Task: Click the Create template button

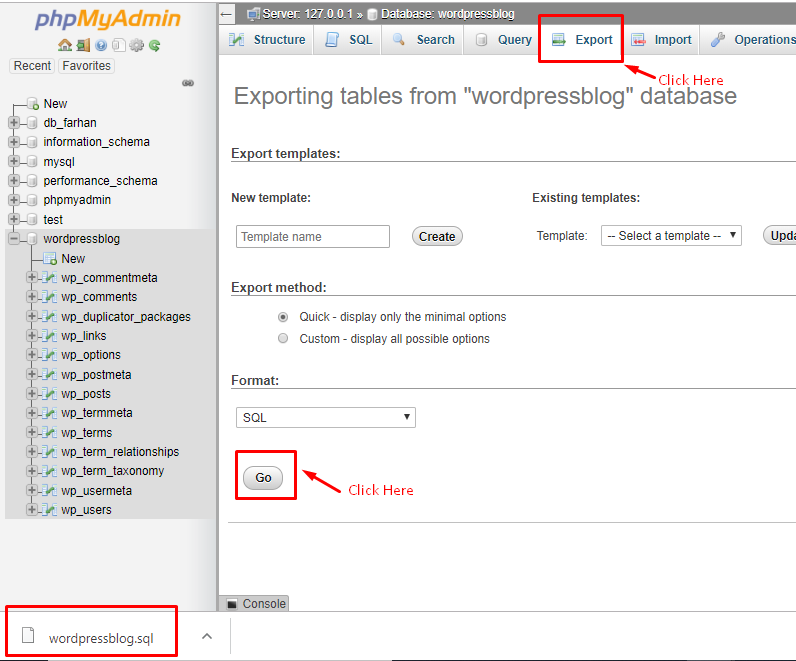Action: 437,236
